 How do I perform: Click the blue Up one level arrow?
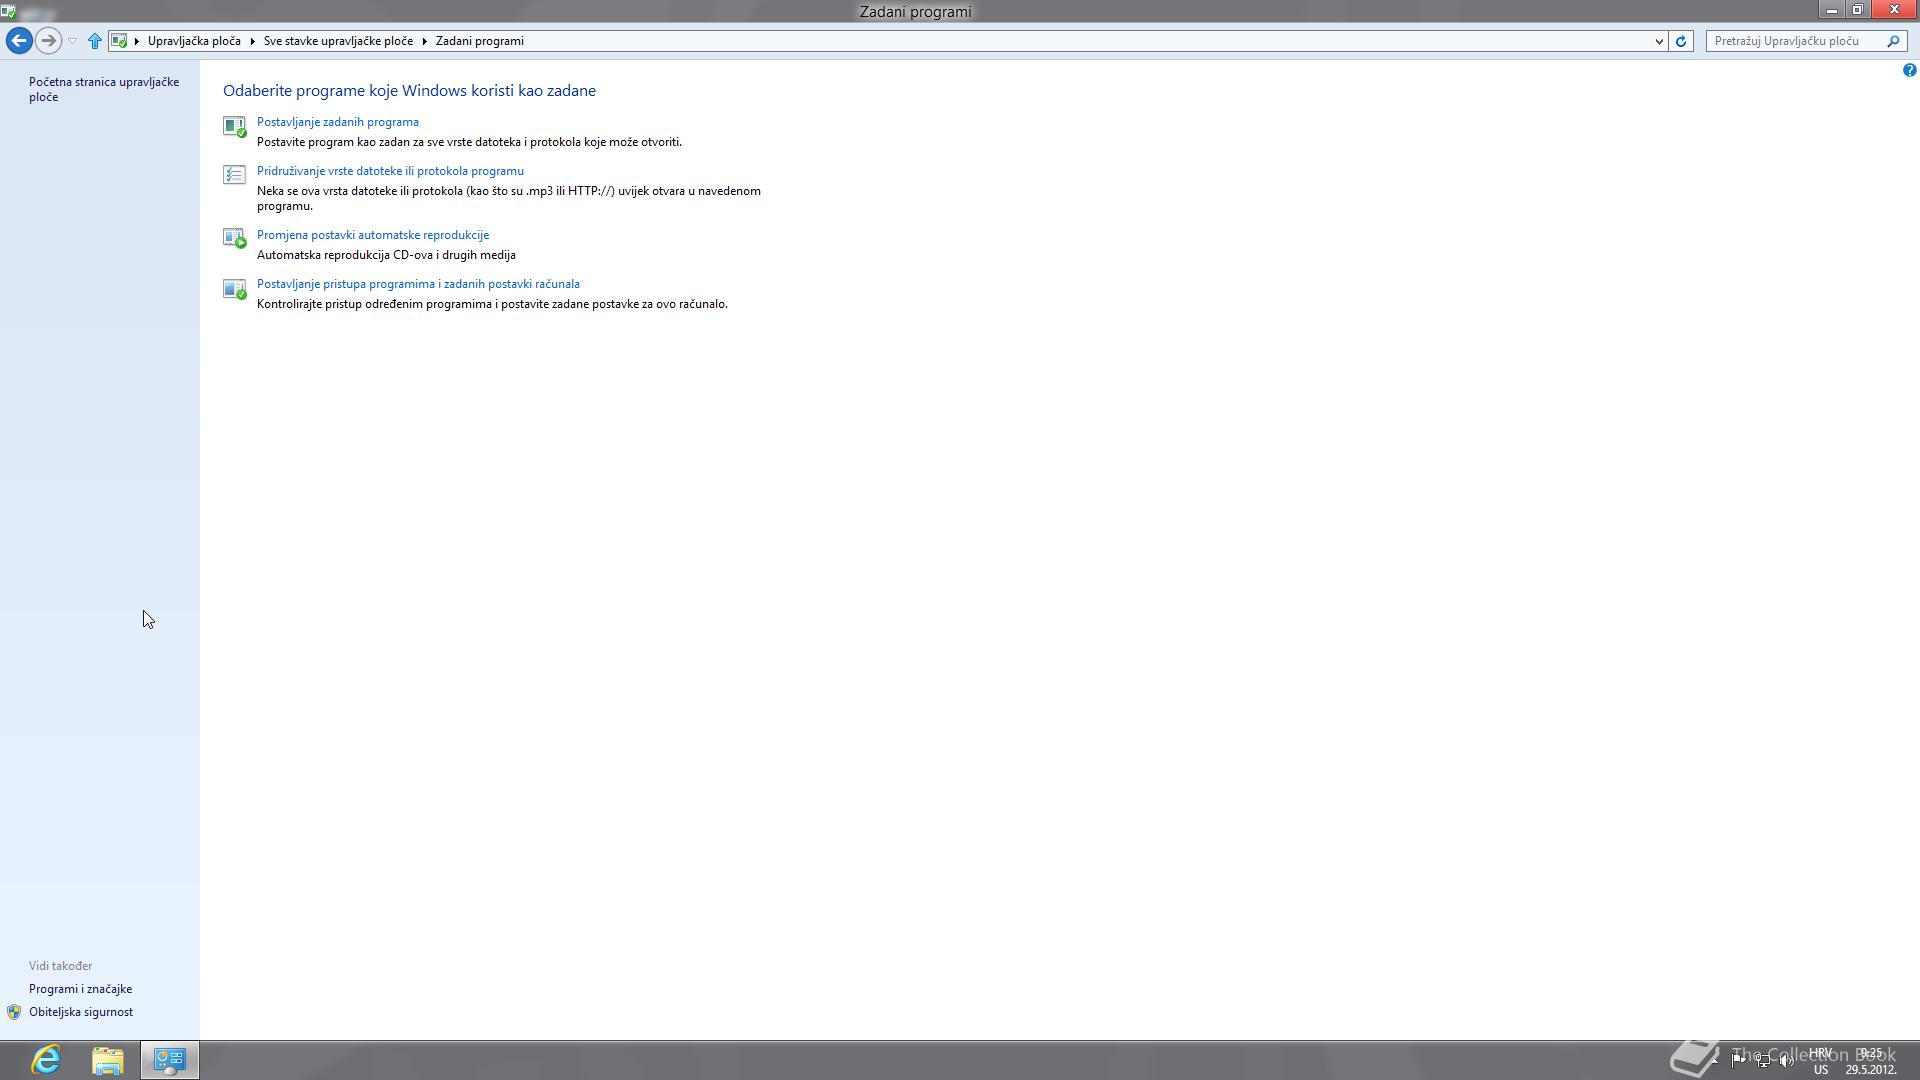coord(95,41)
